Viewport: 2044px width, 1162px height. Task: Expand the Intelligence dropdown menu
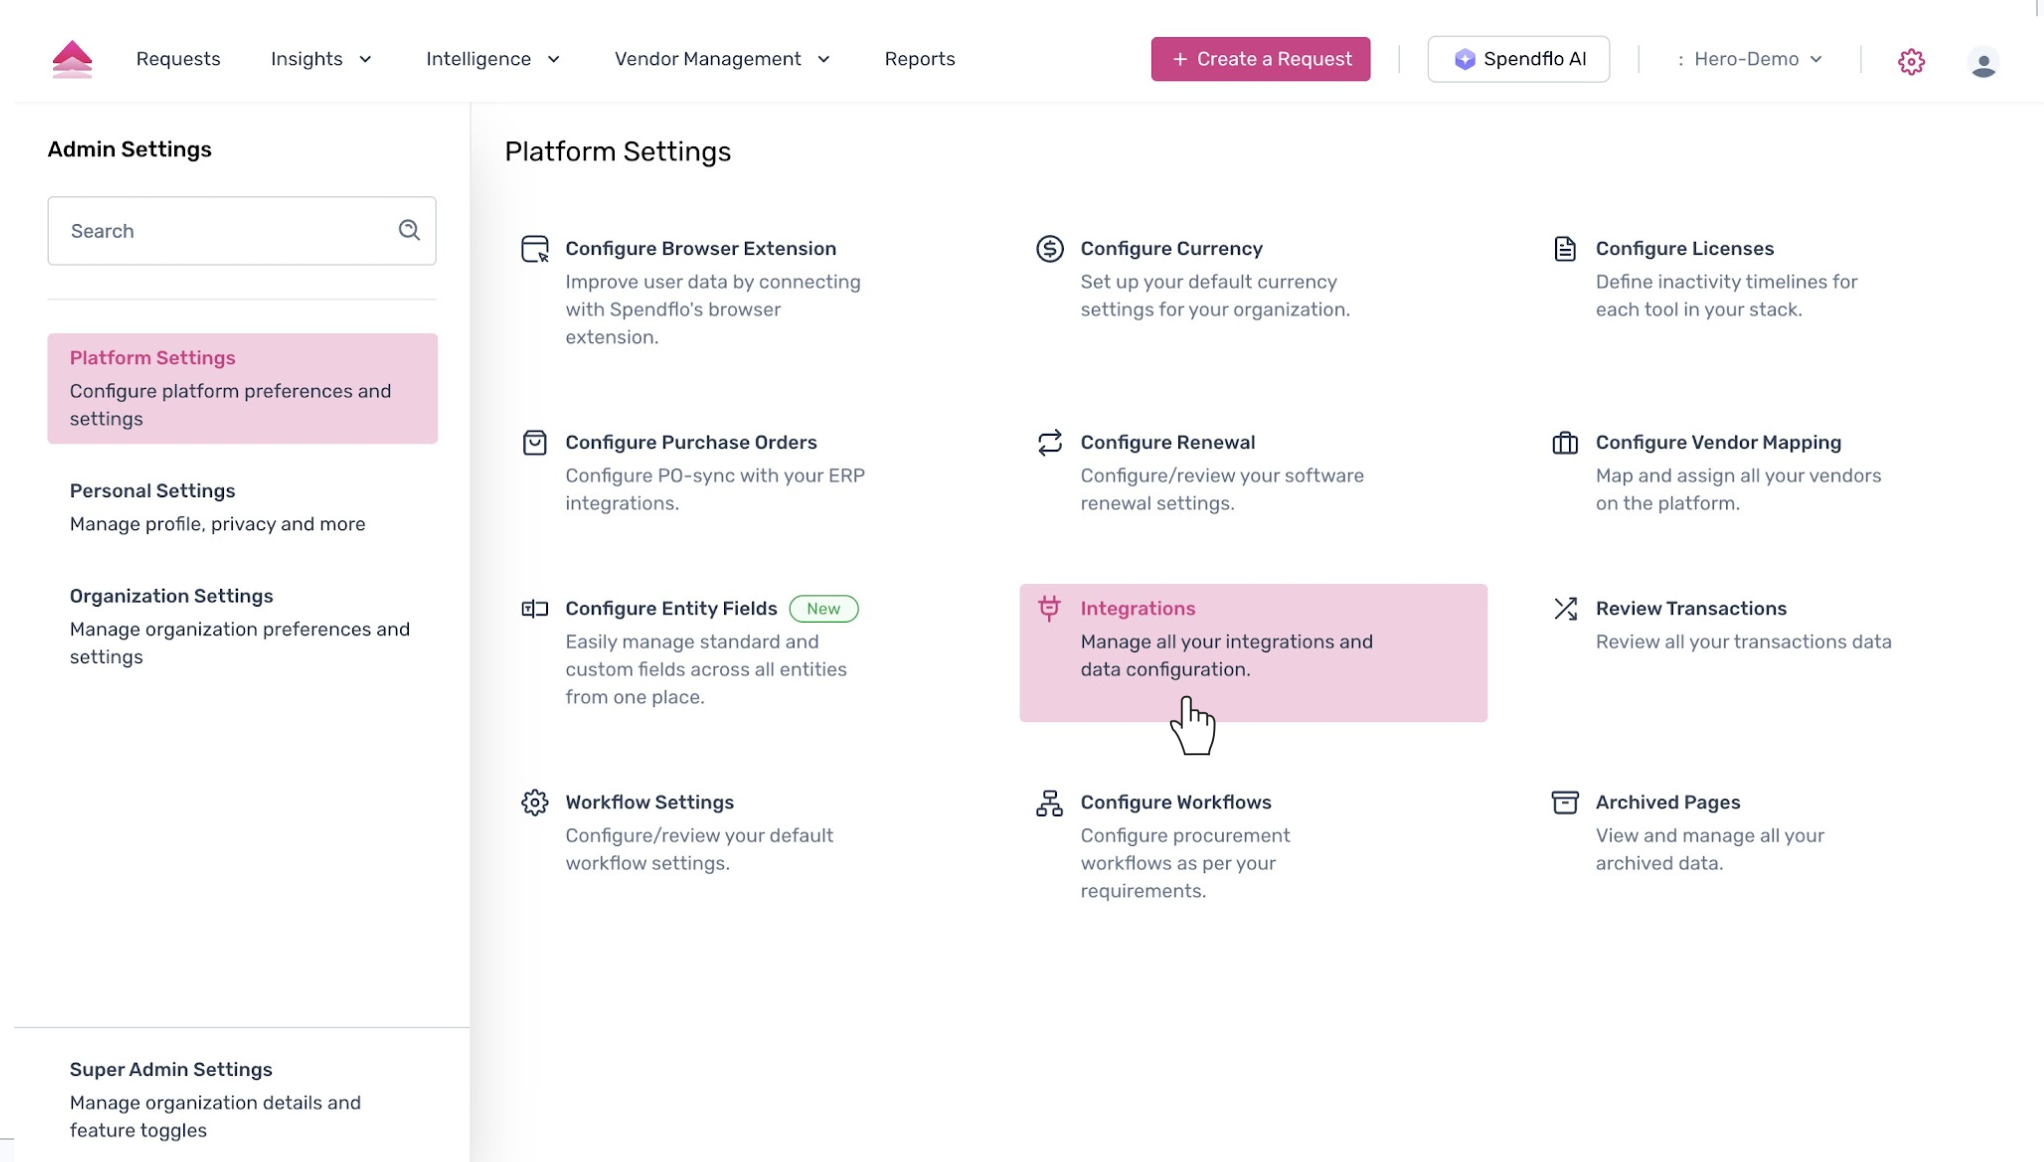tap(492, 59)
